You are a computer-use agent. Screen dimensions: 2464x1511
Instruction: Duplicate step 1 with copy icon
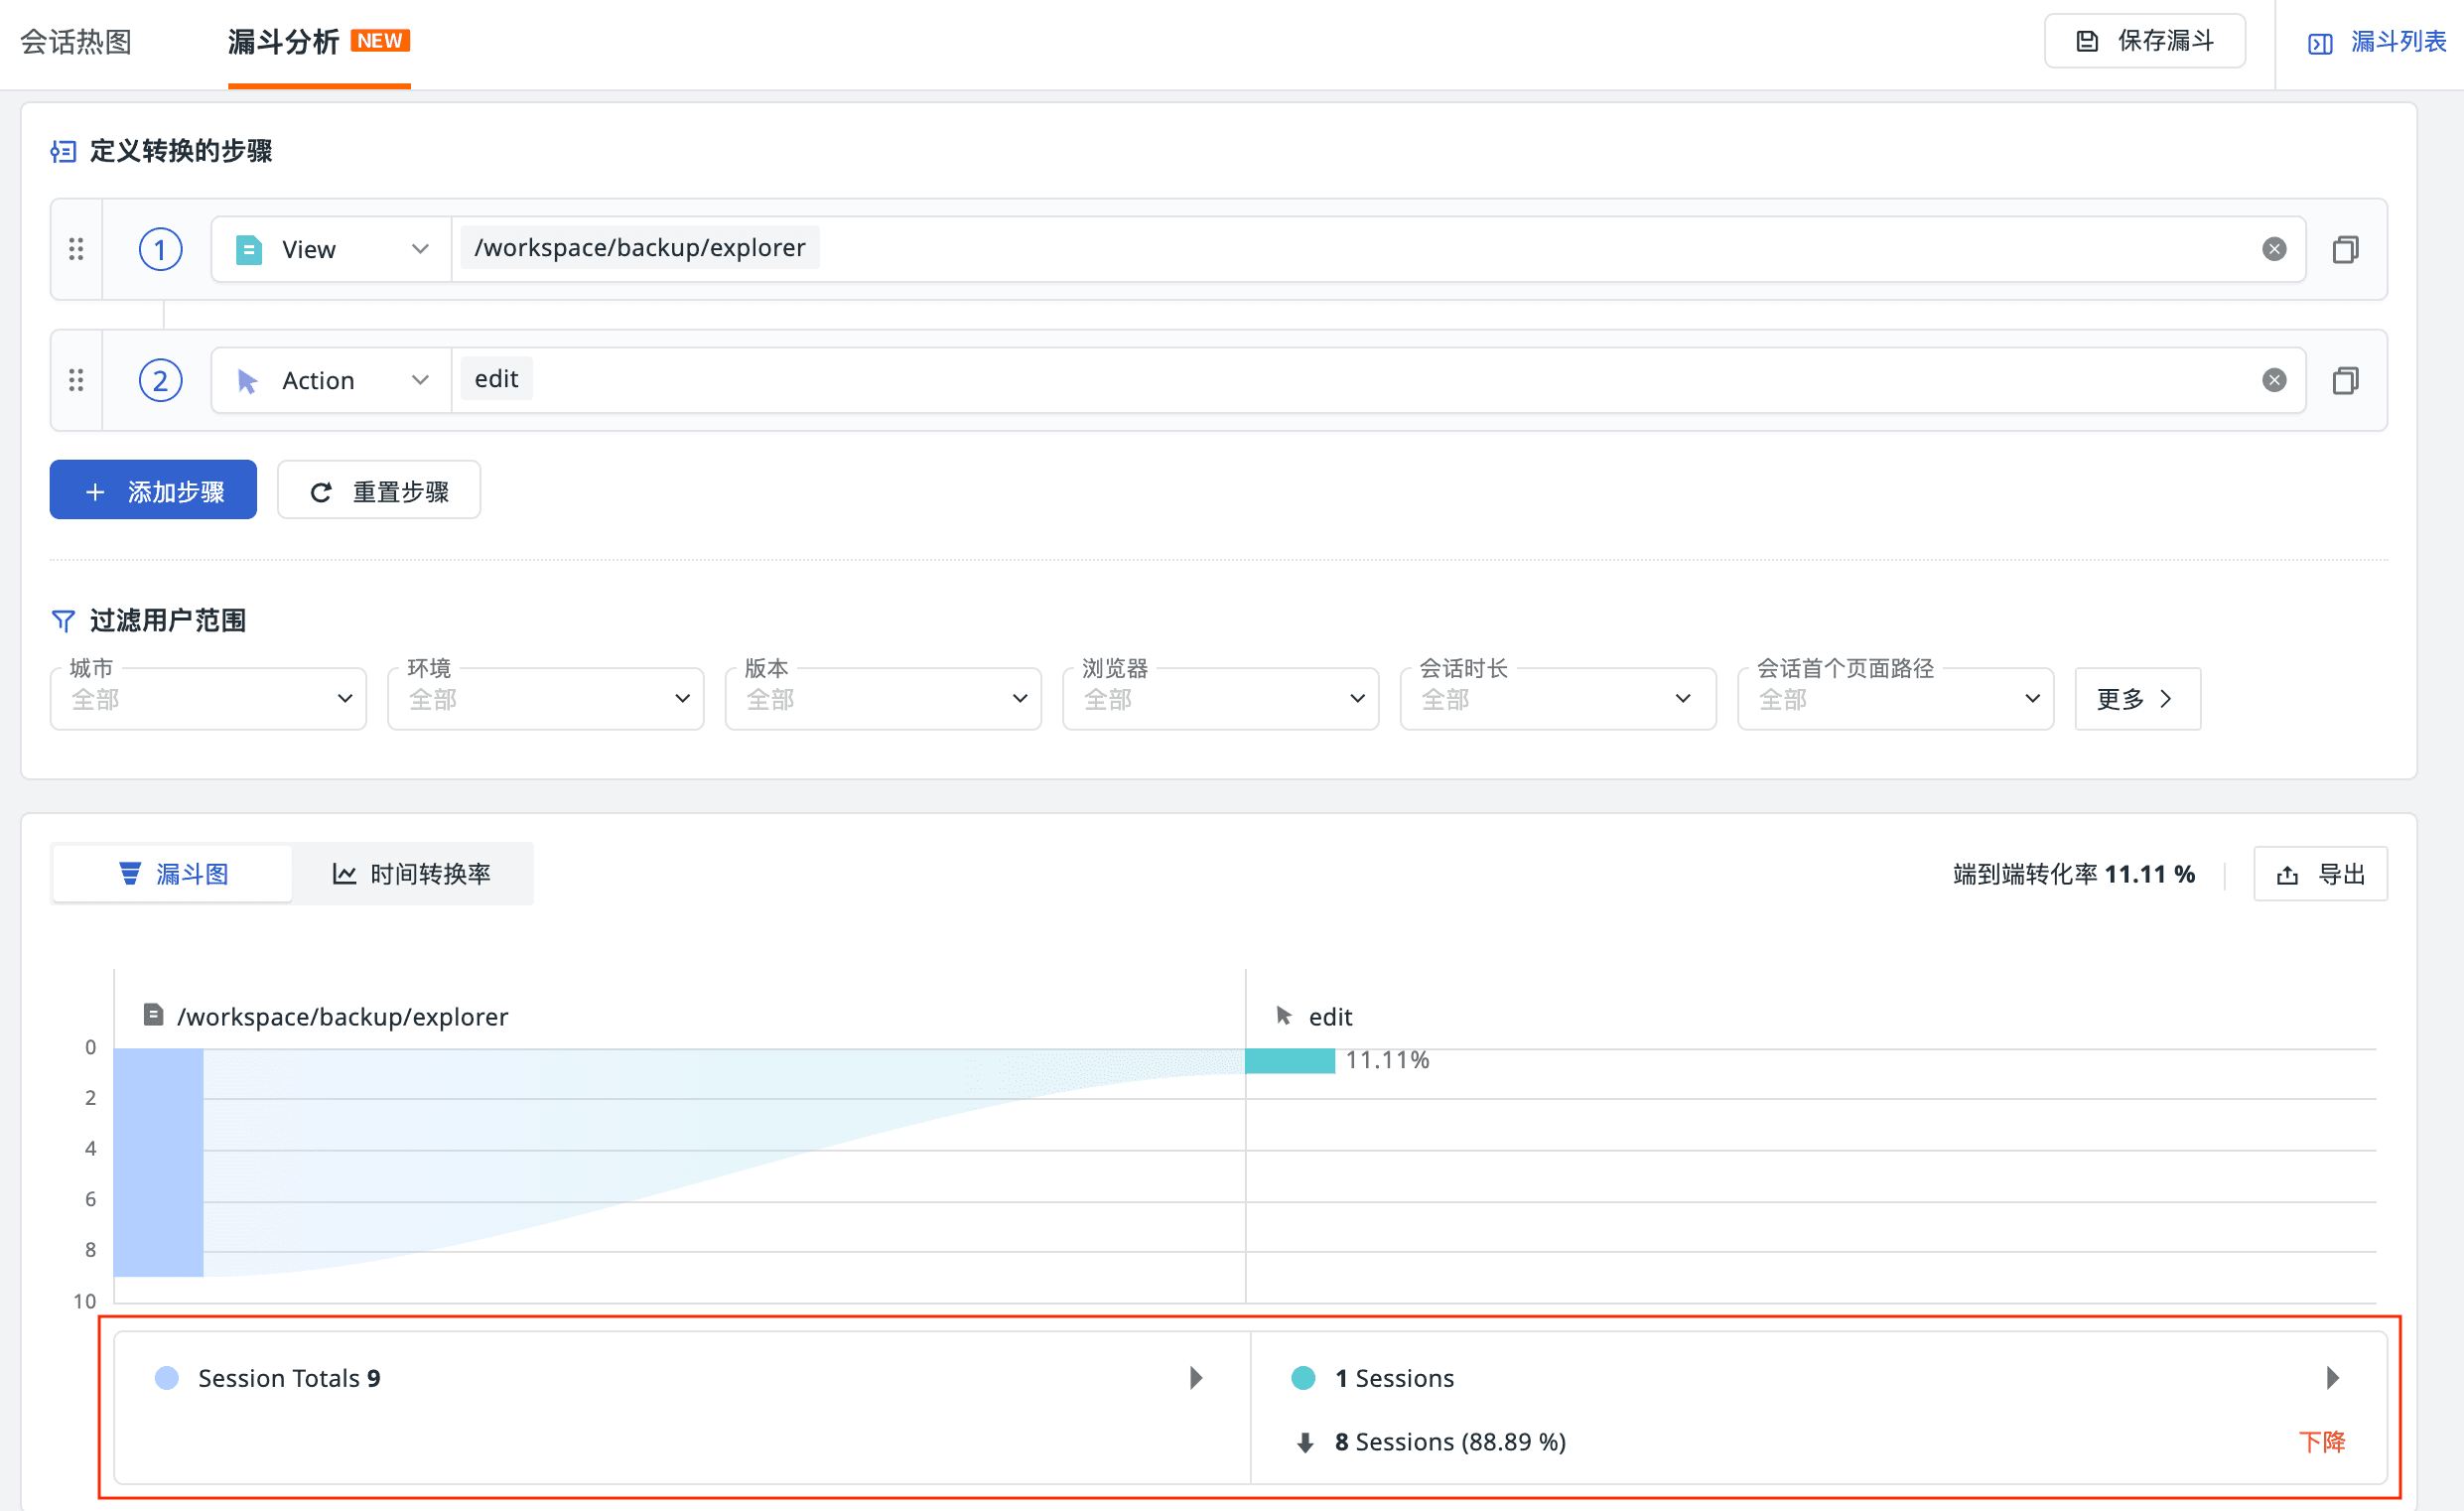coord(2344,249)
